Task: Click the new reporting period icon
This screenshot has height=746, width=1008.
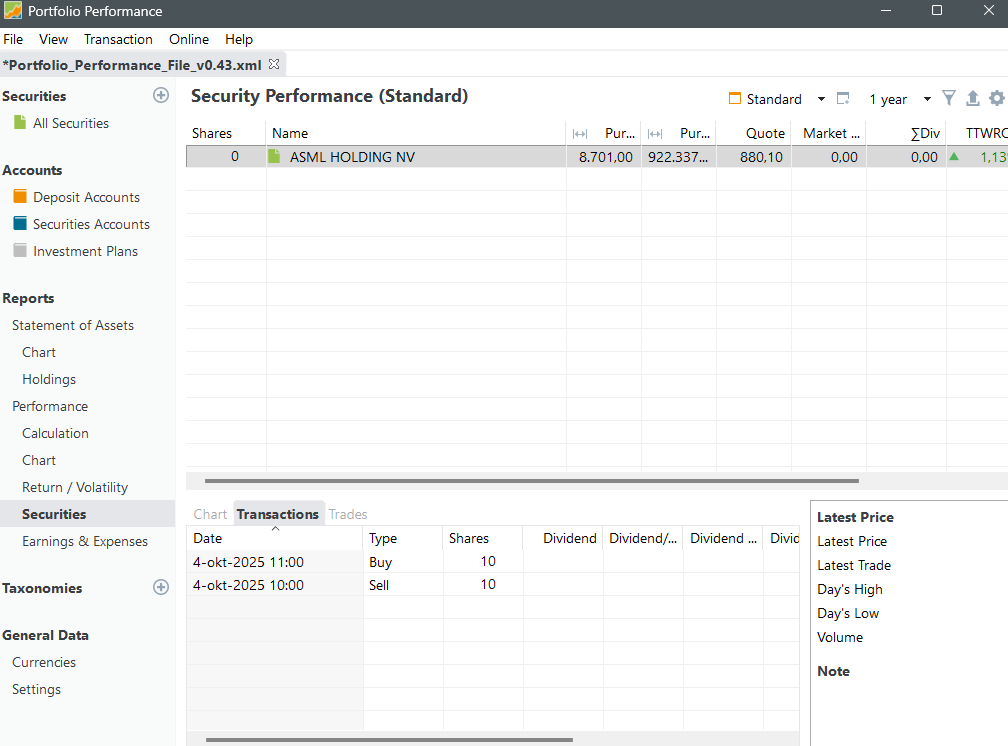Action: click(843, 99)
